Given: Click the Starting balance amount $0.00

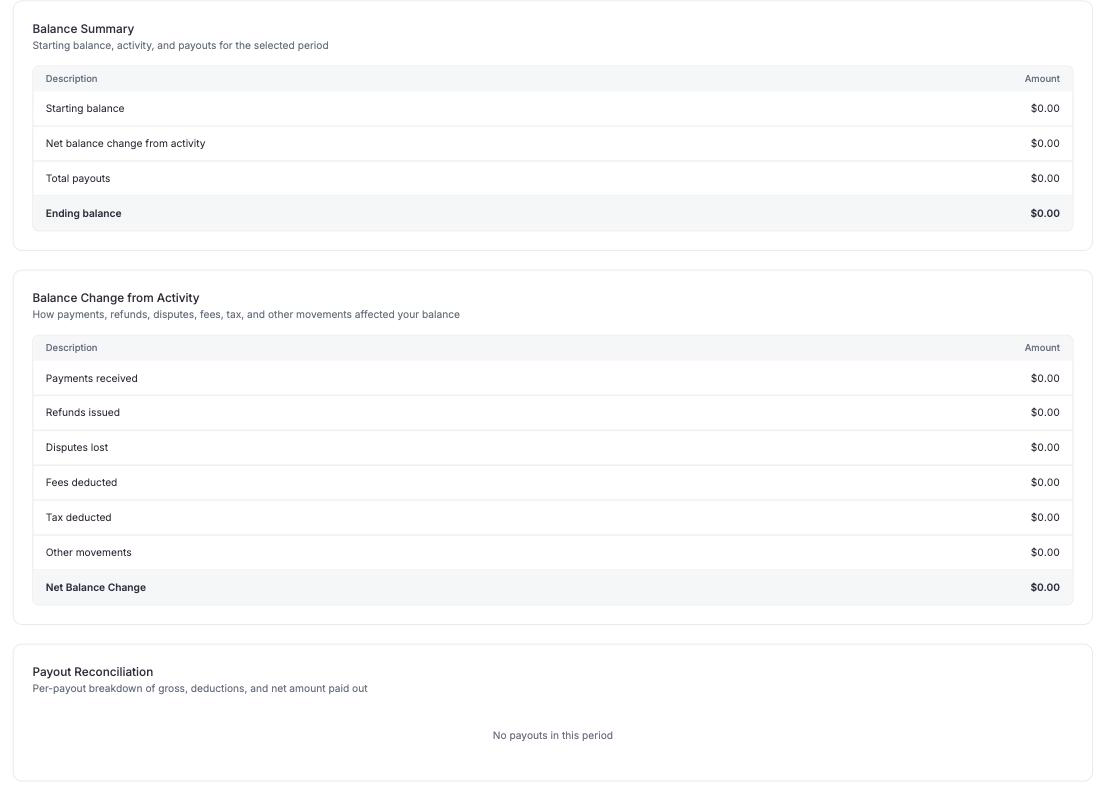Looking at the screenshot, I should click(x=1045, y=109).
